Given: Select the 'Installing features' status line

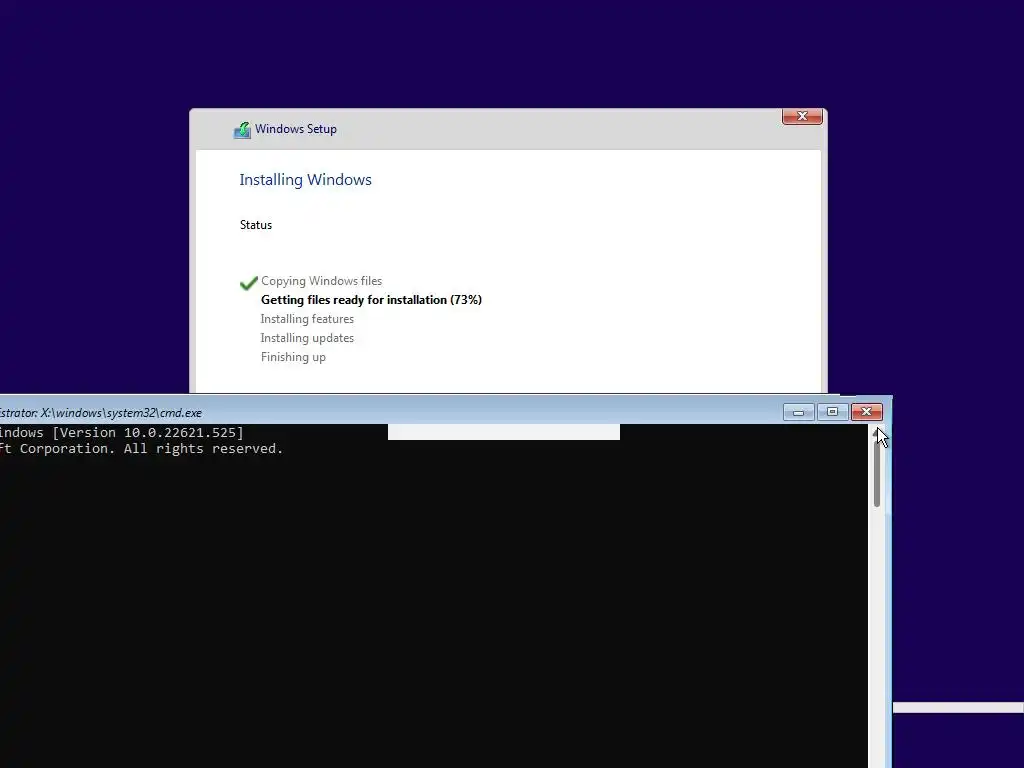Looking at the screenshot, I should pos(307,319).
